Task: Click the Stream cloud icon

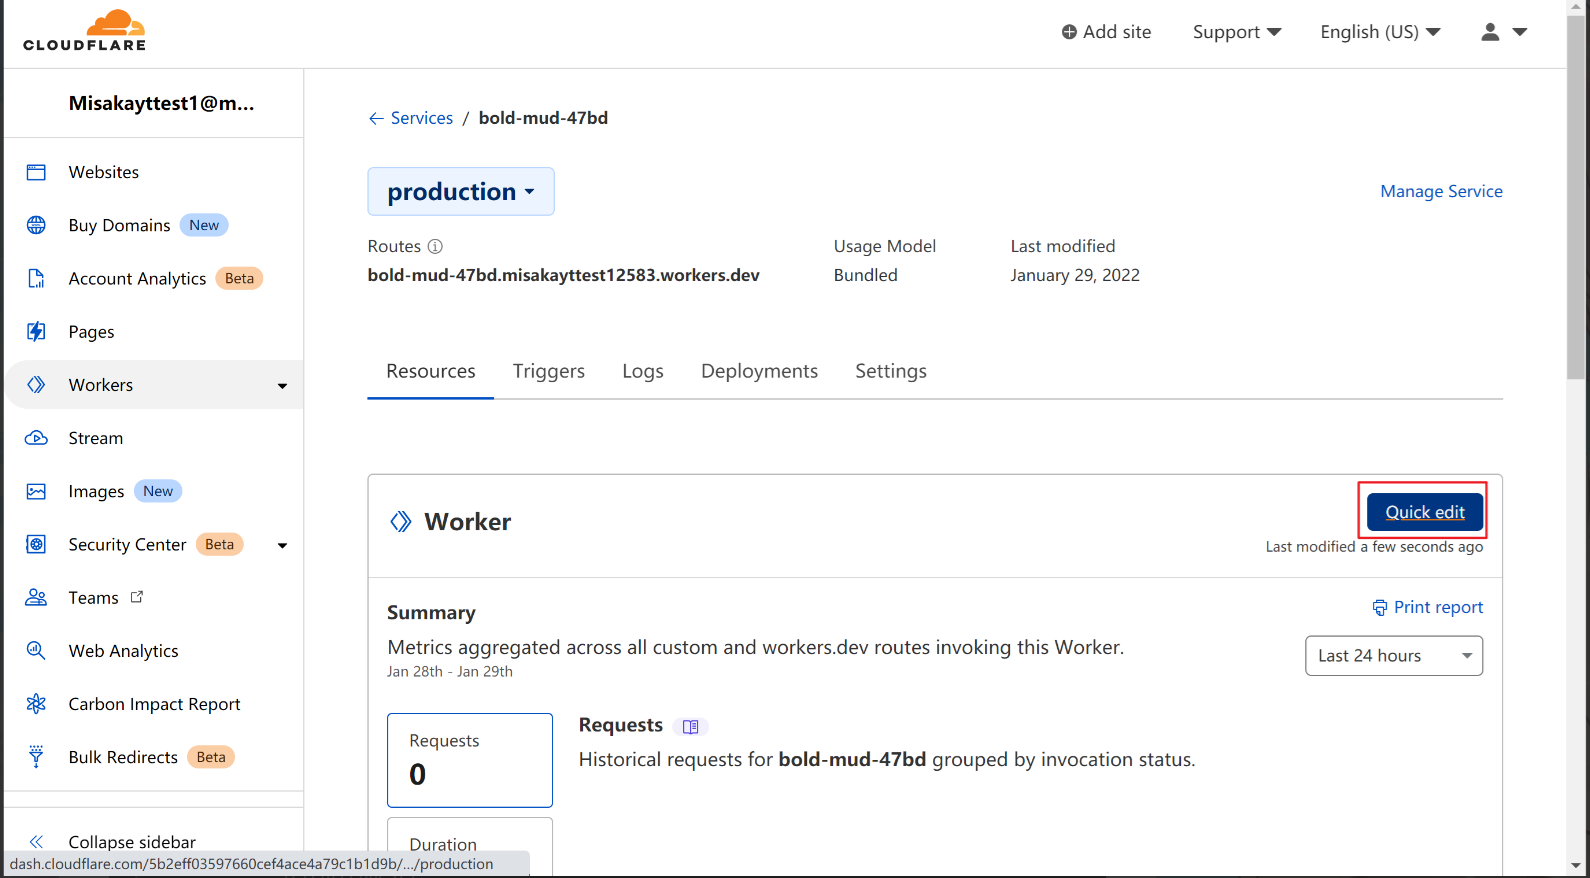Action: 36,438
